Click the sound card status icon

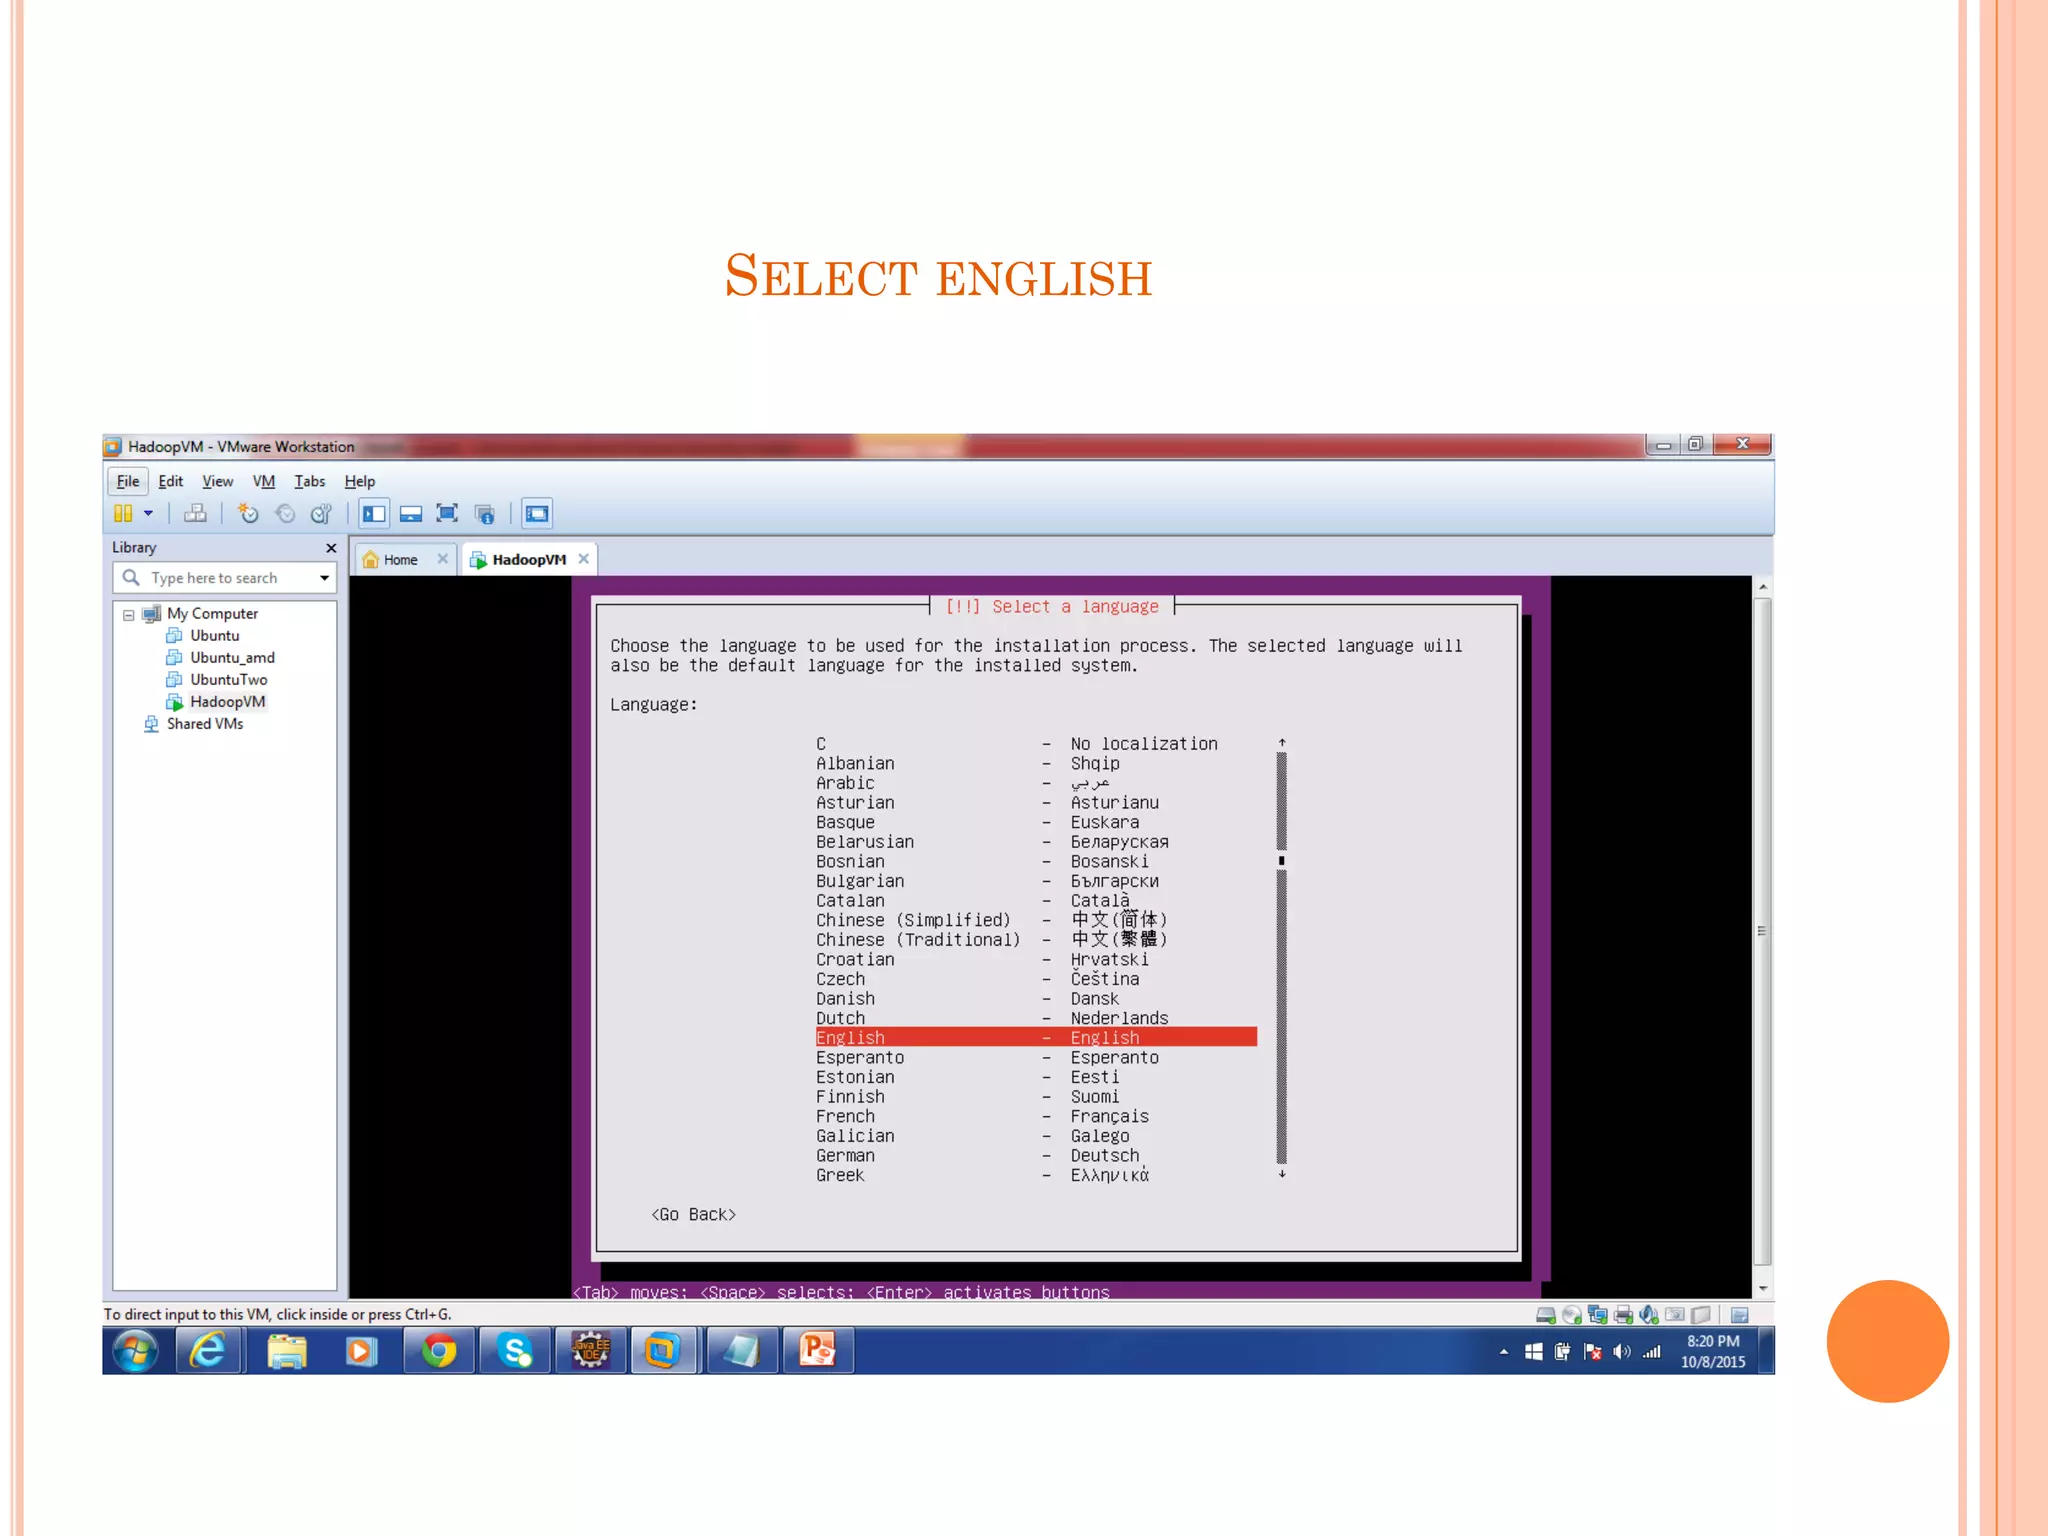[x=1649, y=1315]
